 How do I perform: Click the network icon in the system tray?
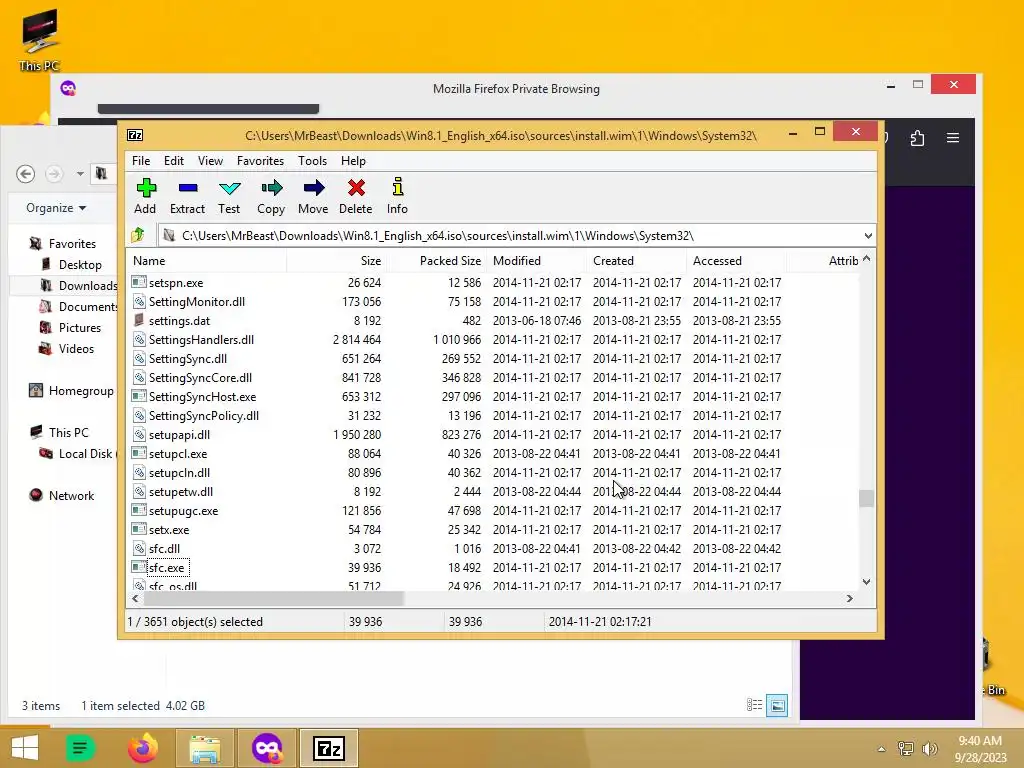[906, 748]
